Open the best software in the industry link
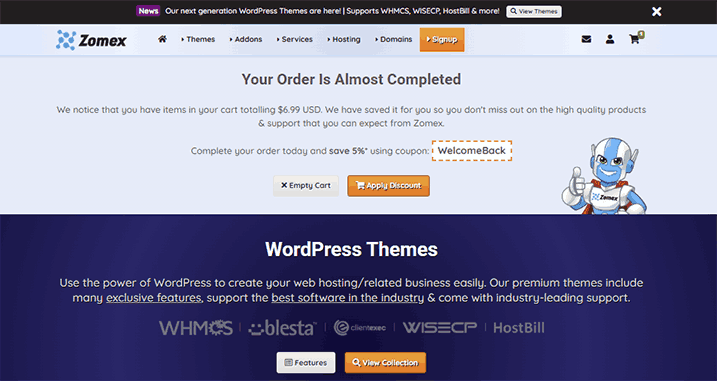Screen dimensions: 717x381 point(348,298)
